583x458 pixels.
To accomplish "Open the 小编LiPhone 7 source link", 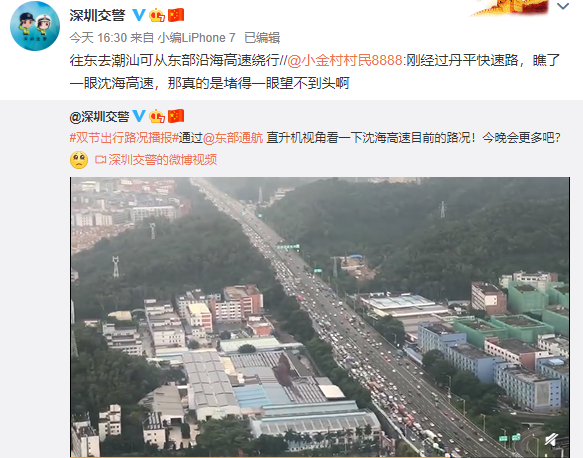I will pyautogui.click(x=197, y=38).
